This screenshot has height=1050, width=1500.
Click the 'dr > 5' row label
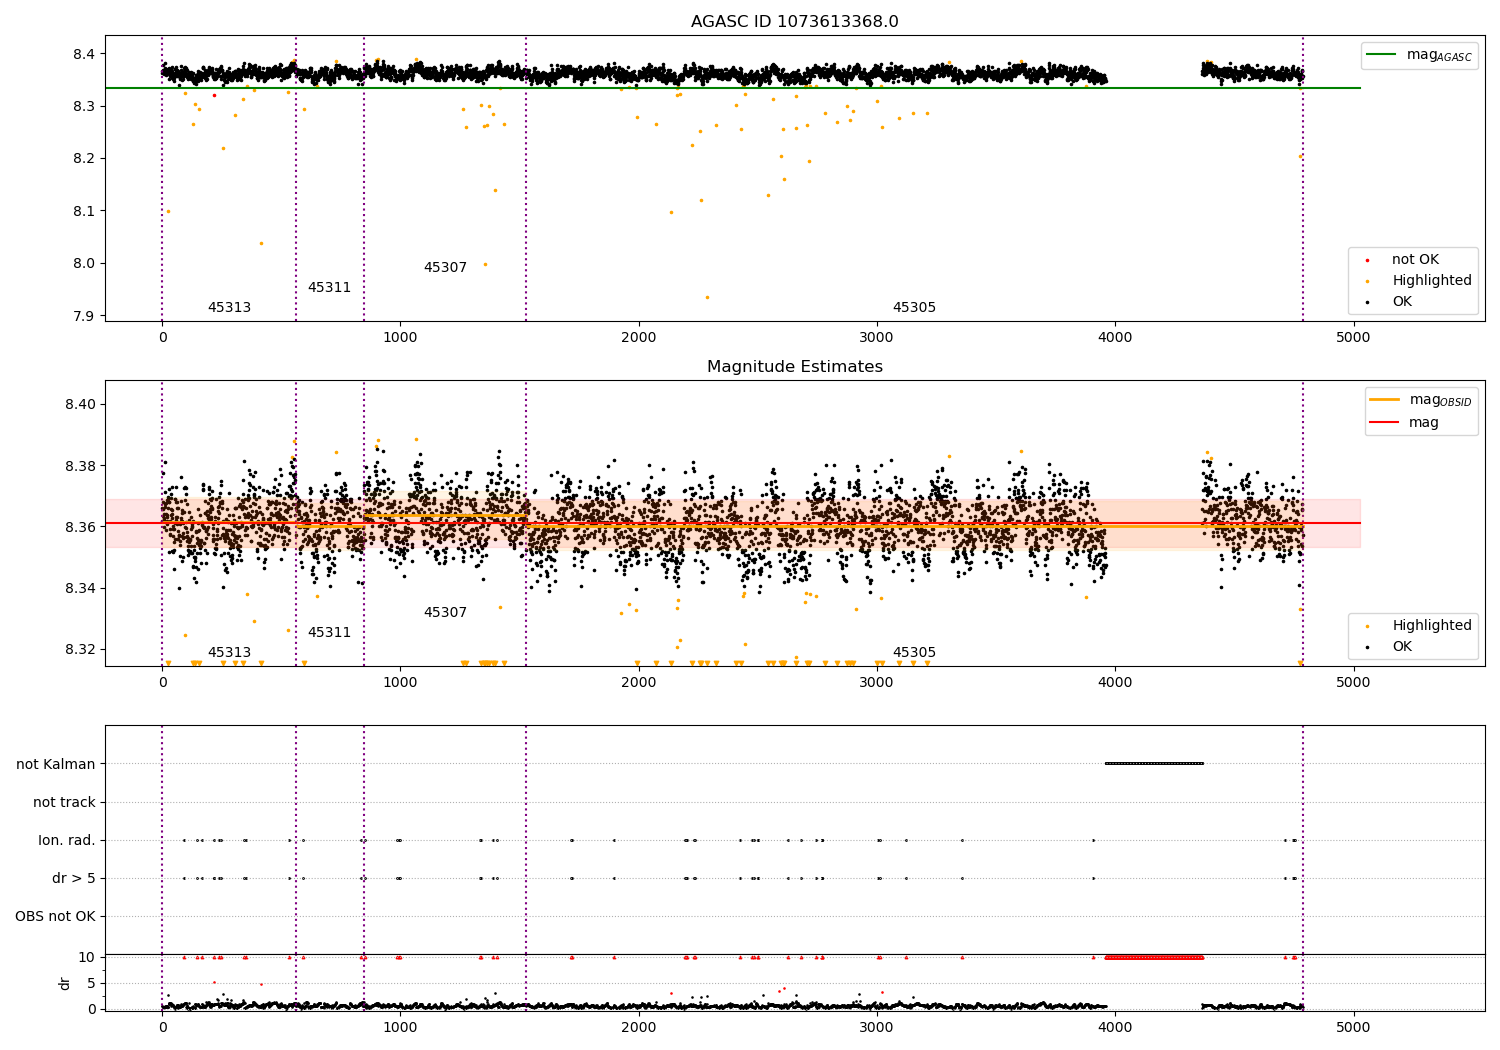(74, 878)
